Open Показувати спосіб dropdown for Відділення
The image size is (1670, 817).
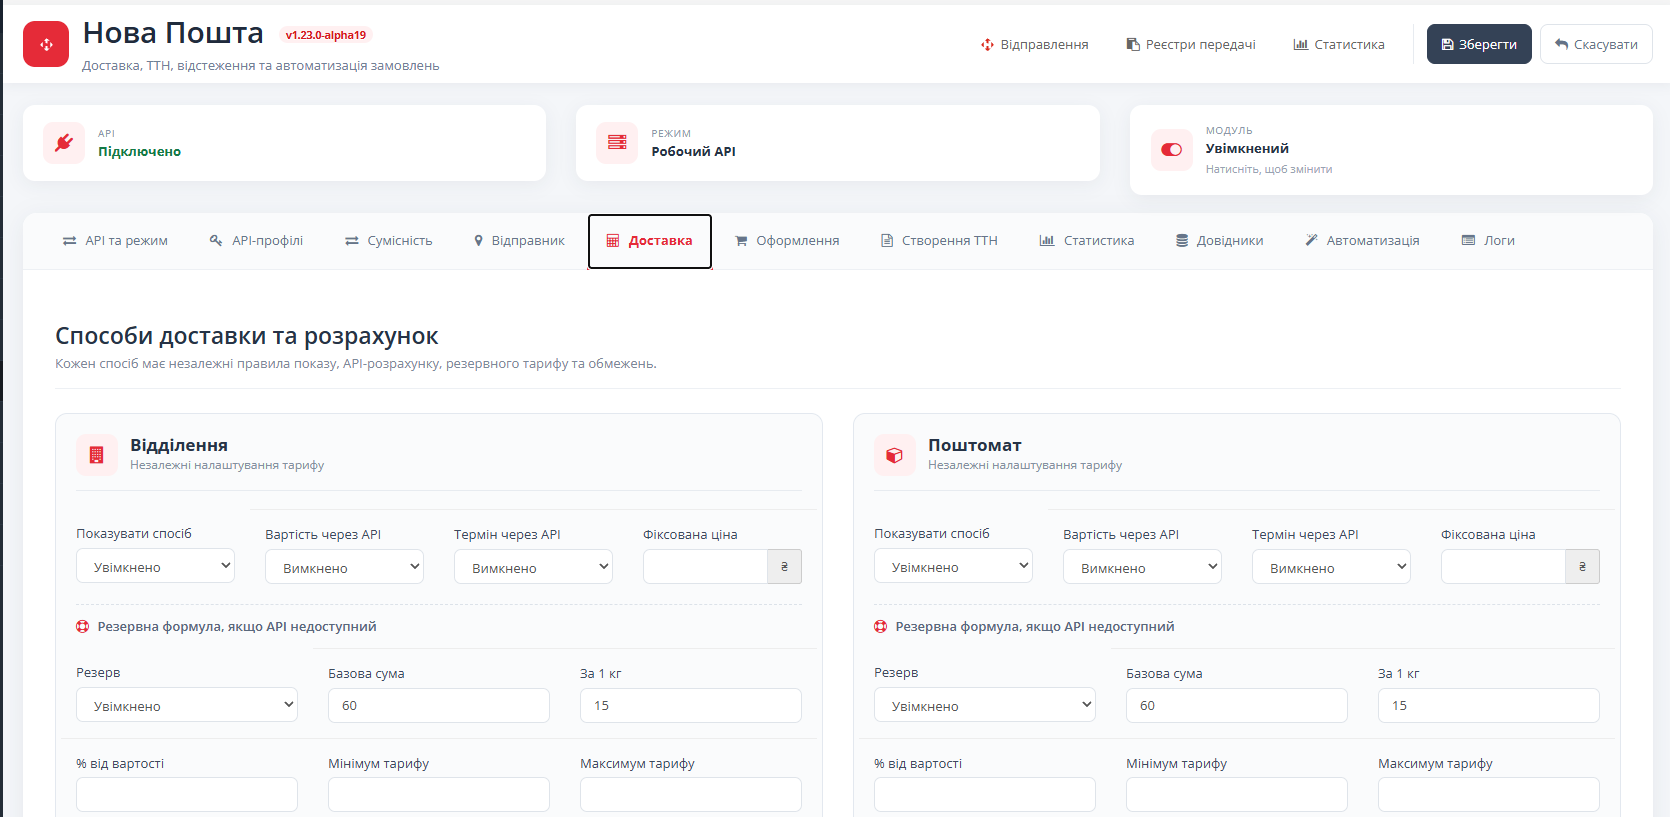click(155, 566)
